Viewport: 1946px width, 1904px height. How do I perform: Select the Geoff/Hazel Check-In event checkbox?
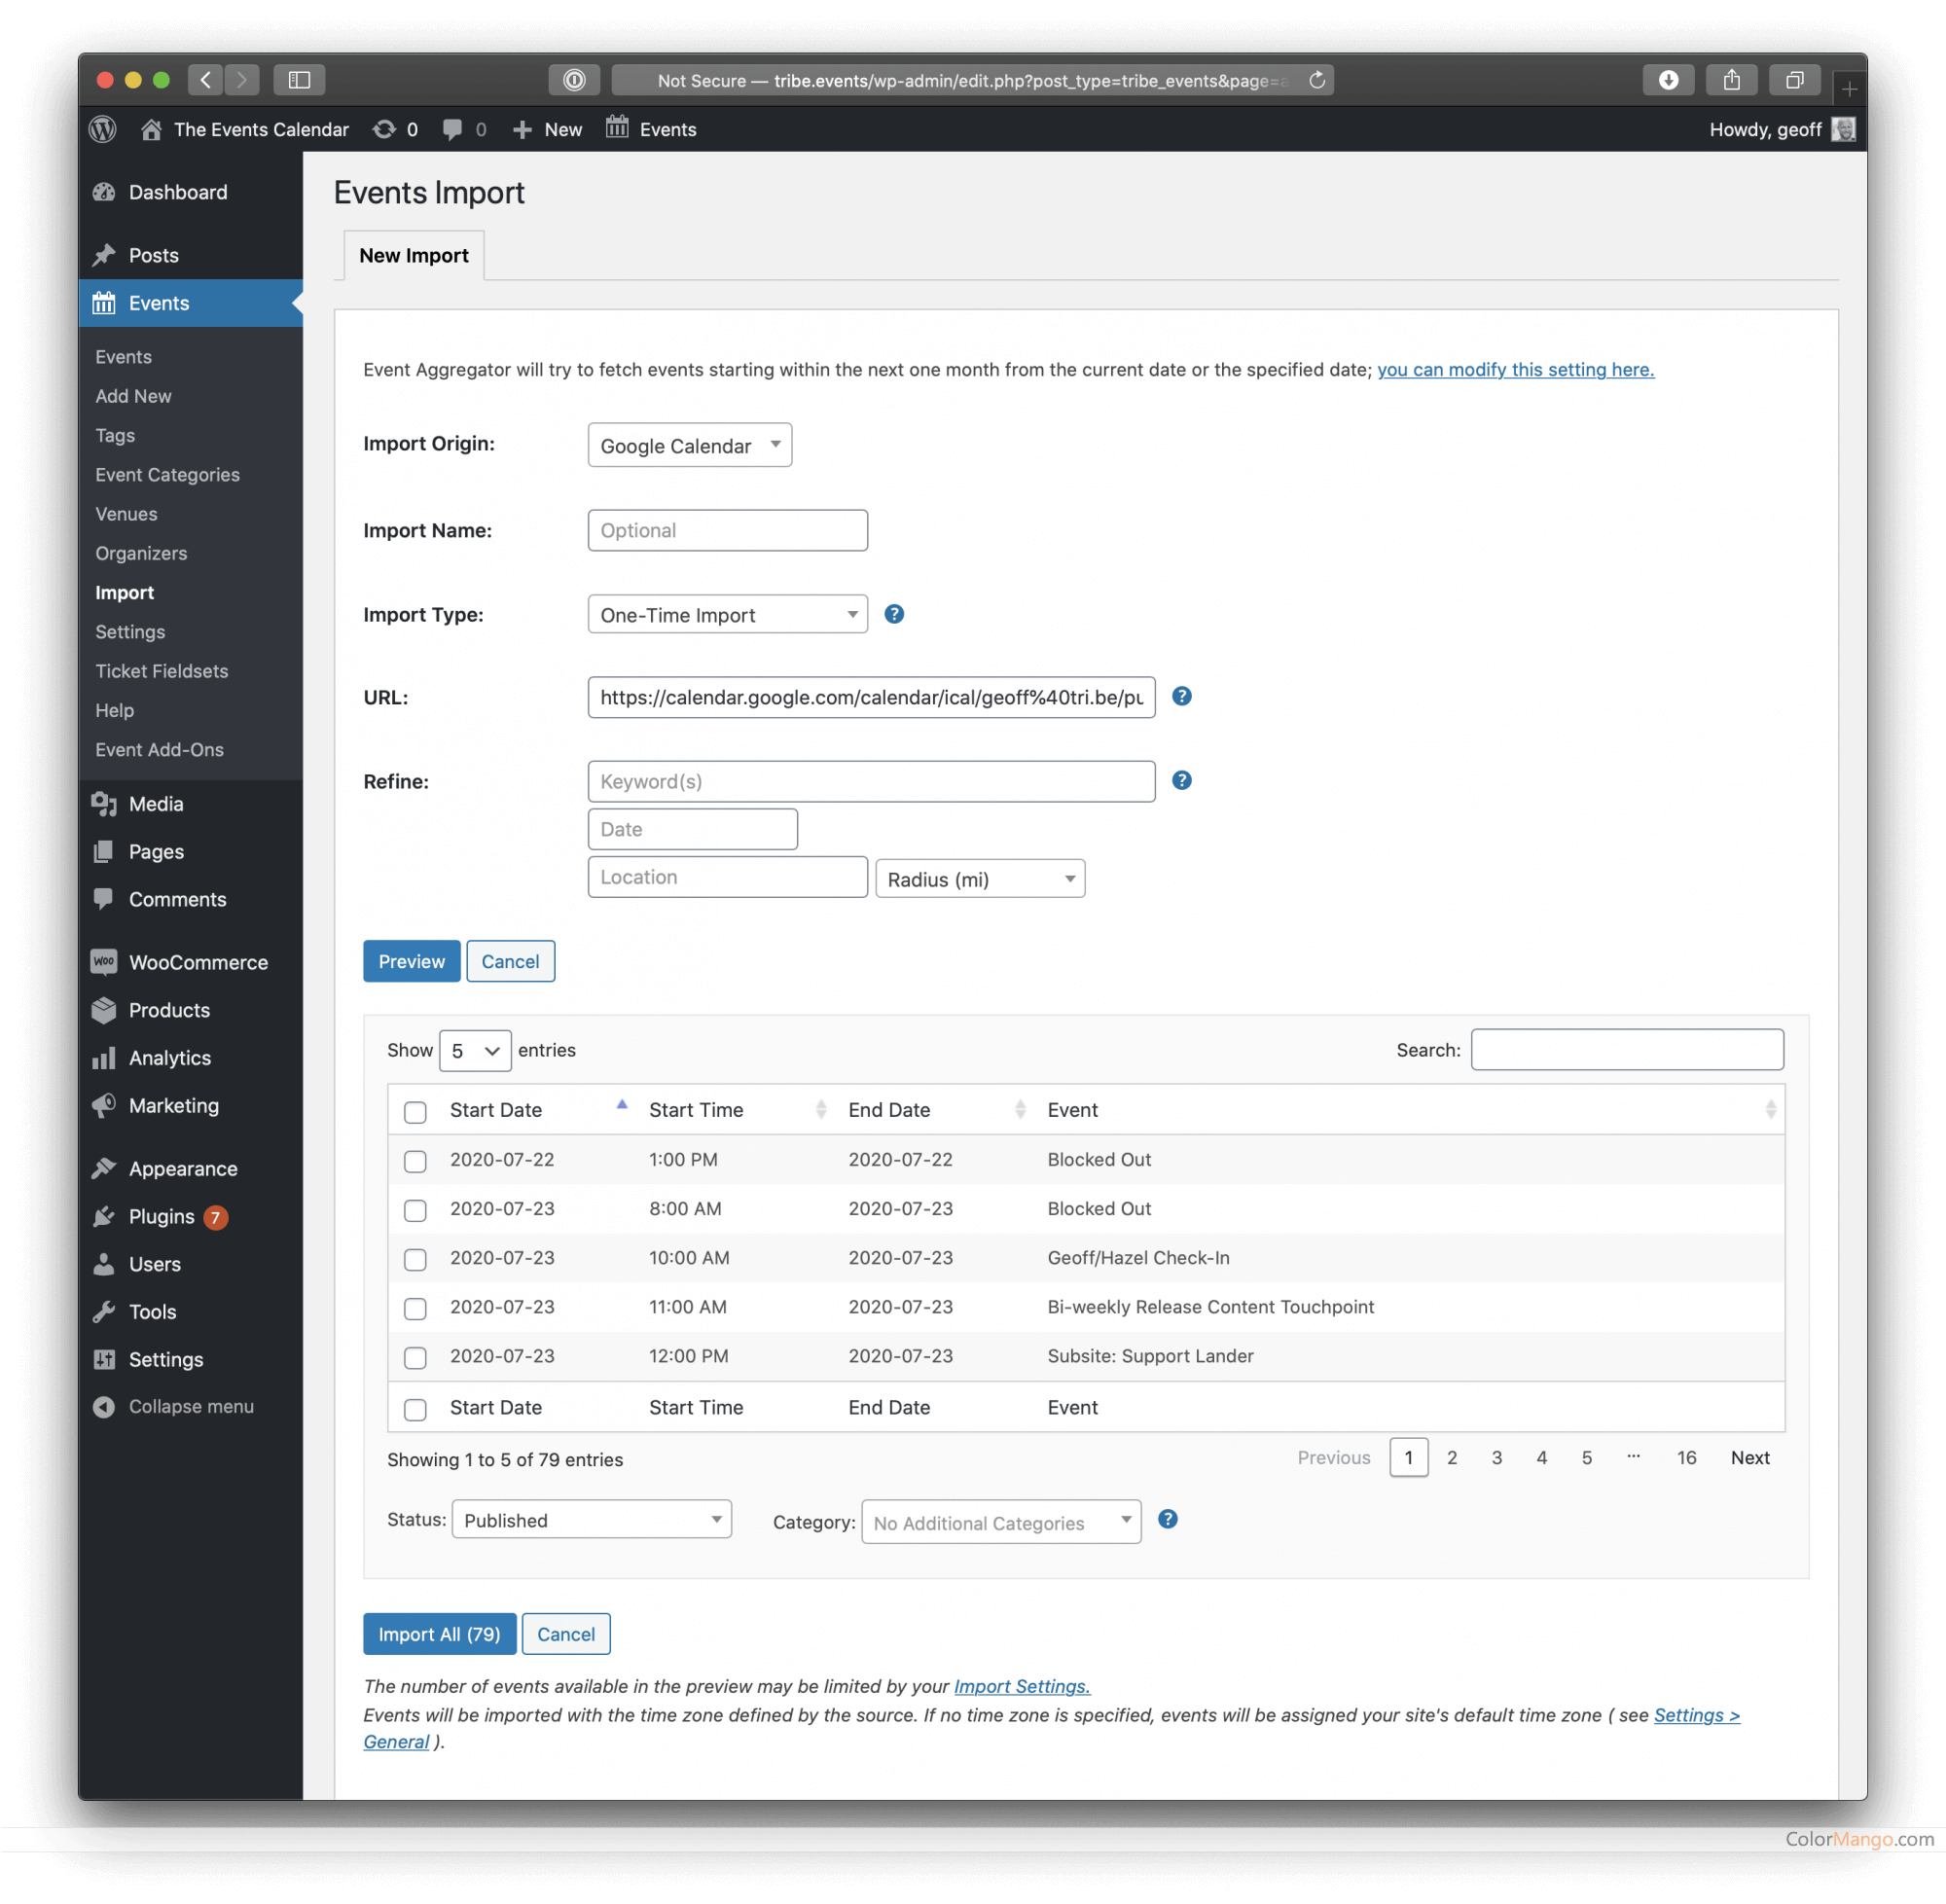pos(415,1259)
